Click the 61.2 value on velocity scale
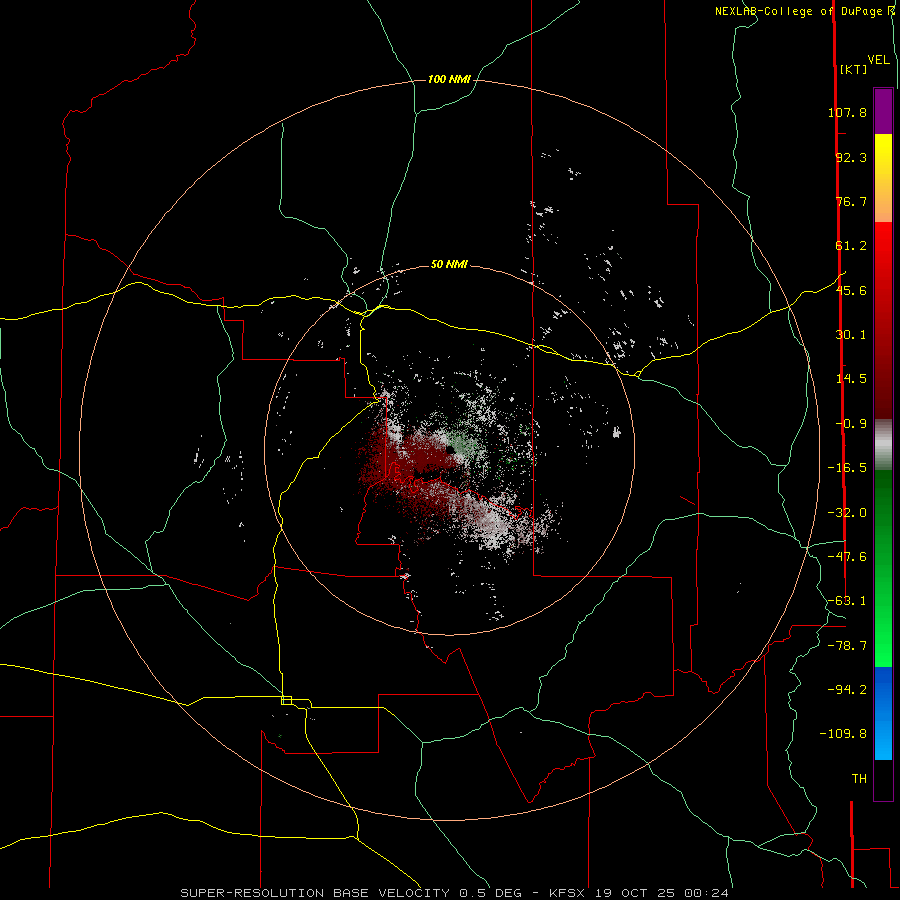 point(851,246)
